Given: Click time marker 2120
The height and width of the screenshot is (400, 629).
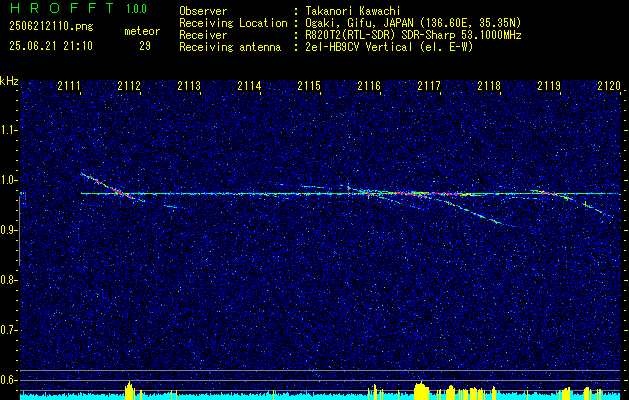Looking at the screenshot, I should point(609,86).
